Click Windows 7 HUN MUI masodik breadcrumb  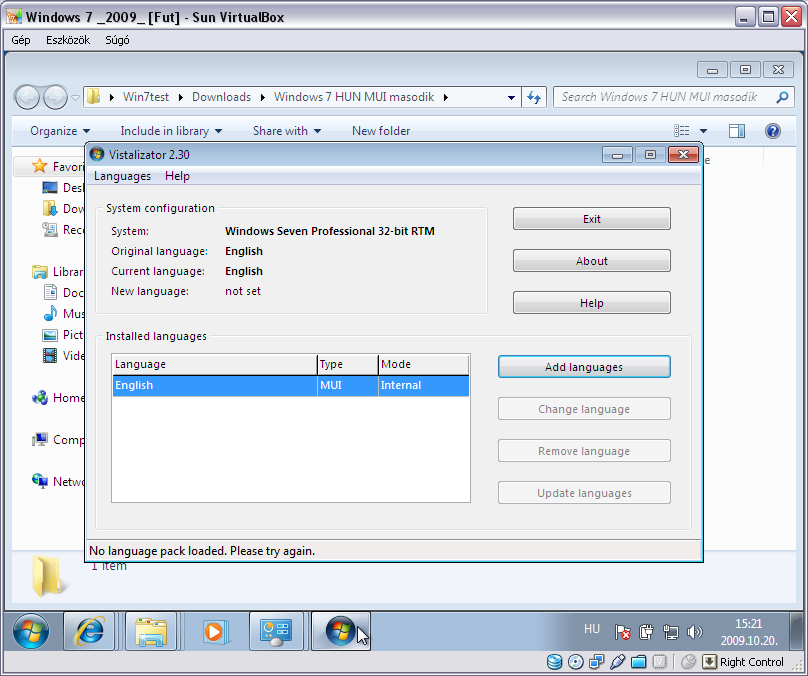point(354,97)
